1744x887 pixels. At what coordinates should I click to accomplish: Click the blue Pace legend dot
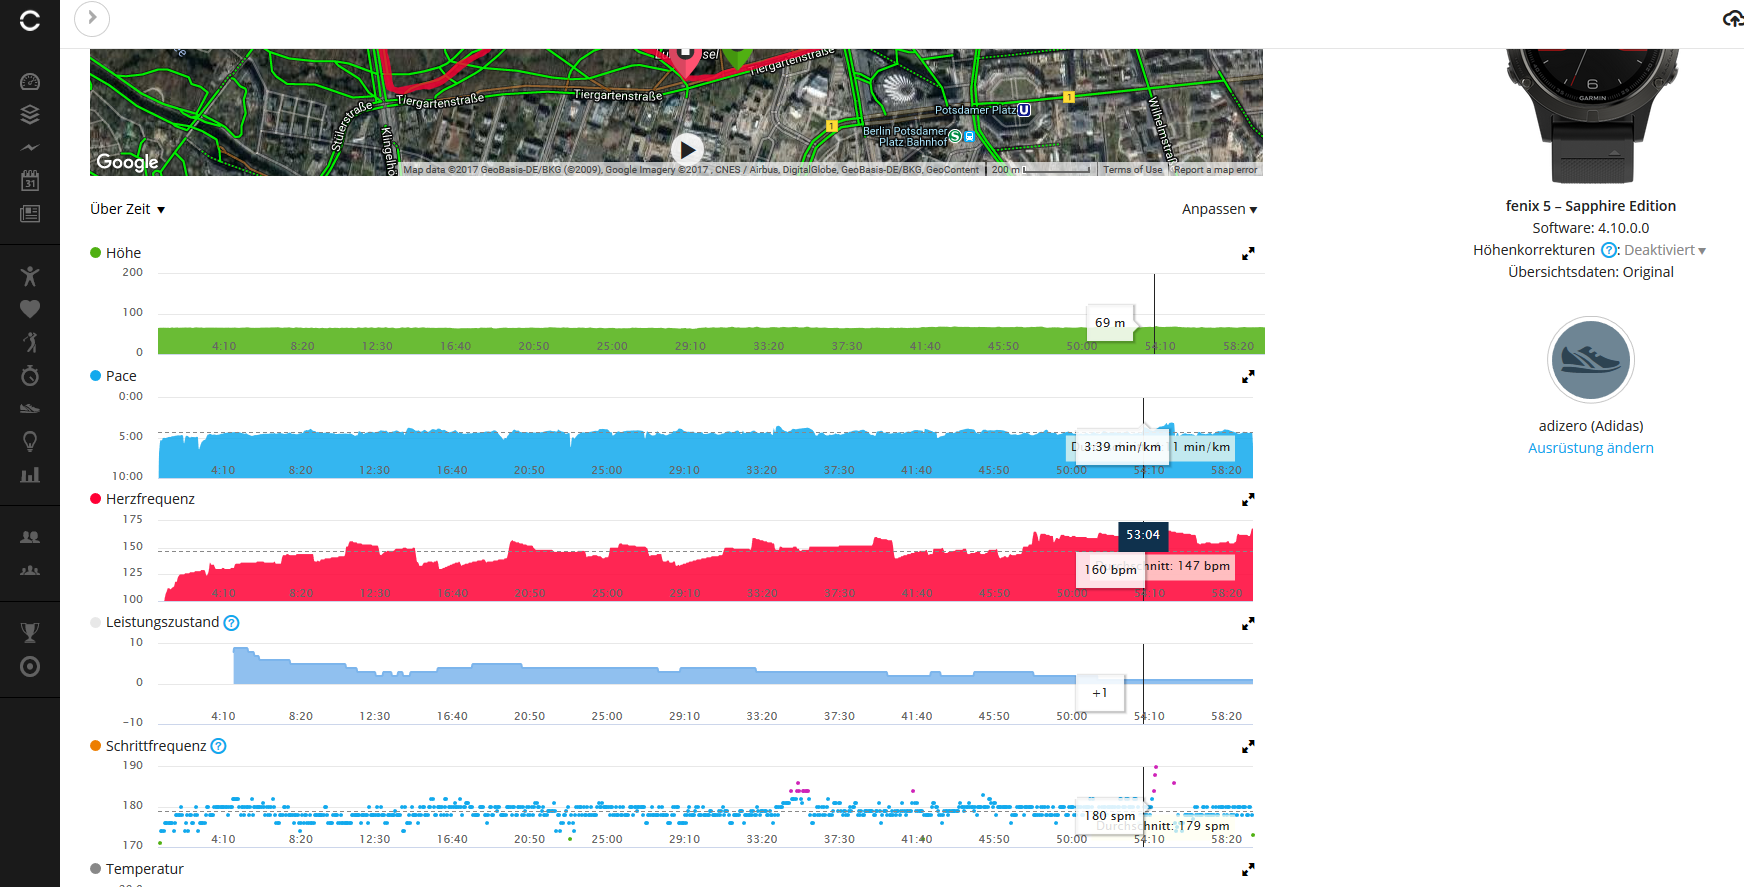click(96, 376)
